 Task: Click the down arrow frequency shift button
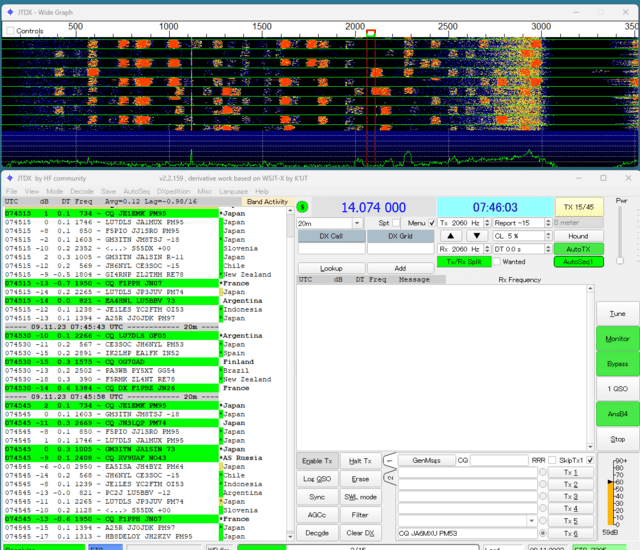pyautogui.click(x=477, y=236)
